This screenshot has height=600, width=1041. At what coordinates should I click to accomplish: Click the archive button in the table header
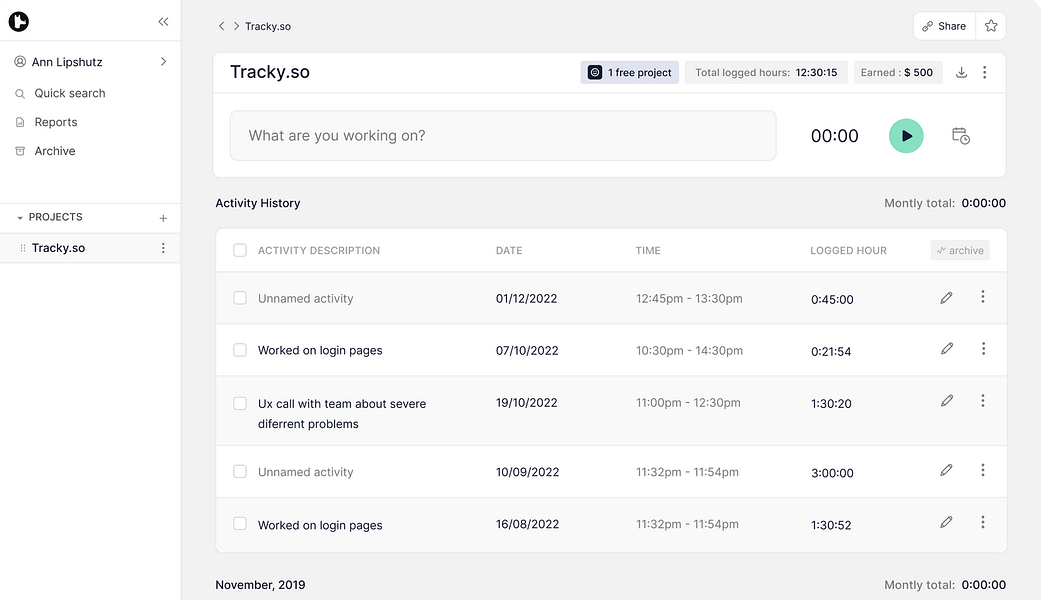point(959,250)
